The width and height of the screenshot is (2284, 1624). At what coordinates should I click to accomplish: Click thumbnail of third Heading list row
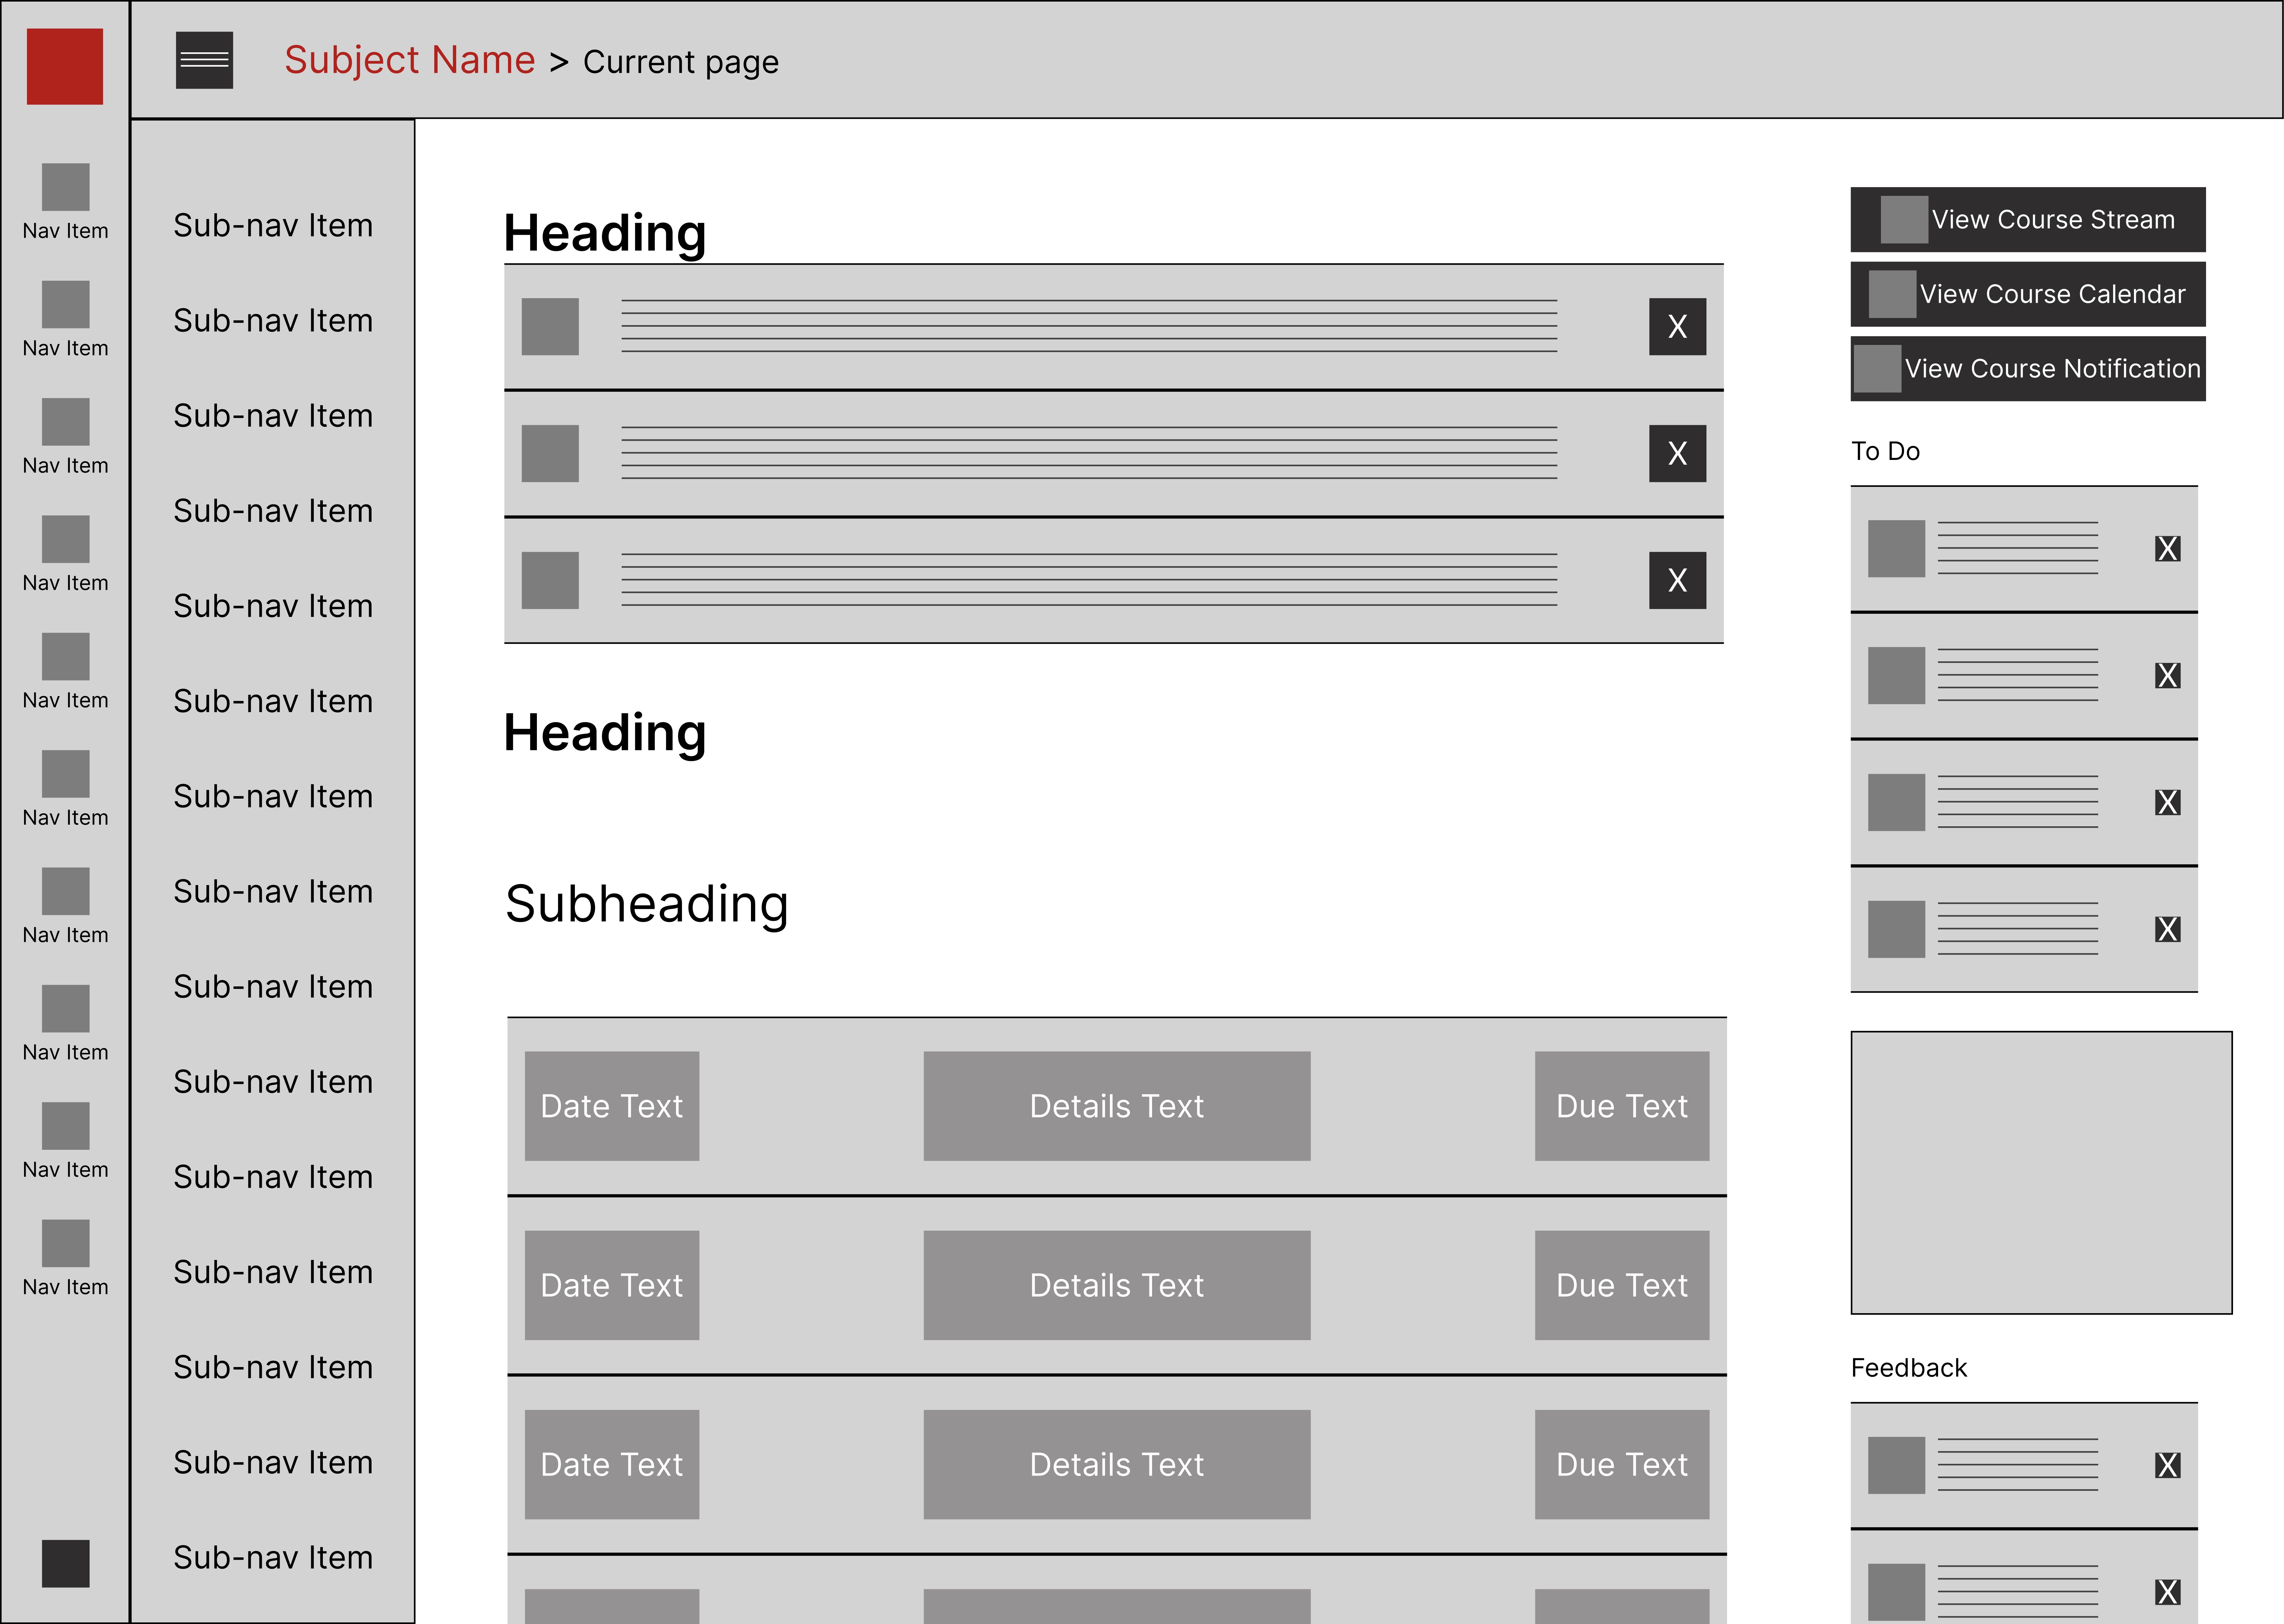(x=550, y=580)
